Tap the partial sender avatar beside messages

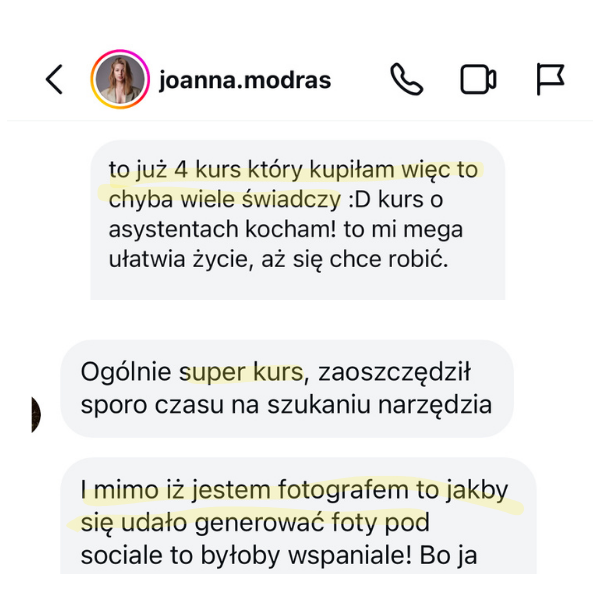(36, 415)
